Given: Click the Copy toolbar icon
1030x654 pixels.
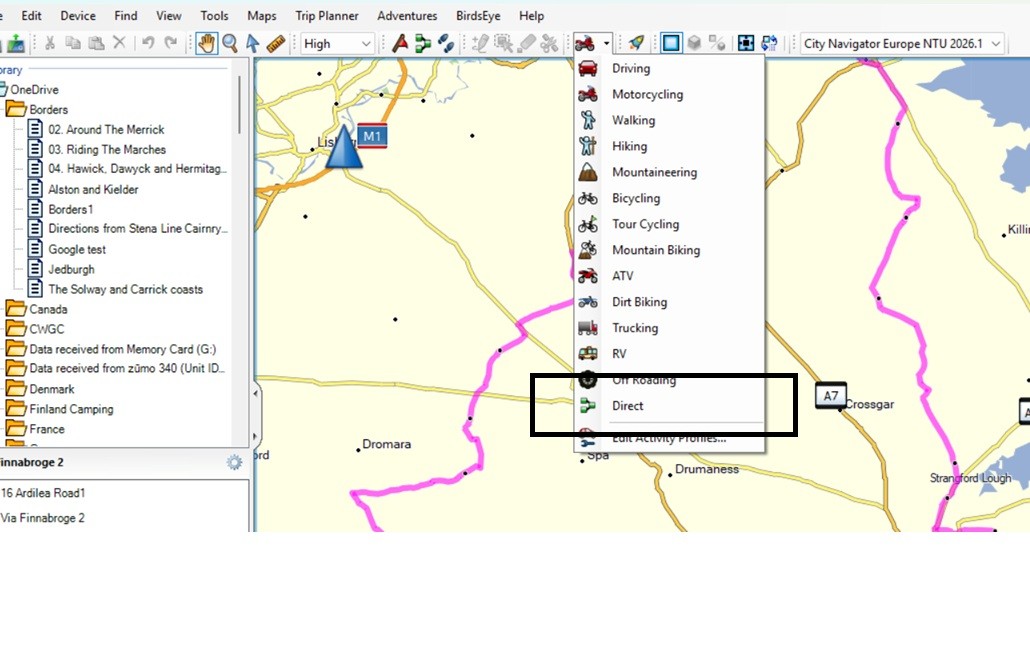Looking at the screenshot, I should coord(73,43).
